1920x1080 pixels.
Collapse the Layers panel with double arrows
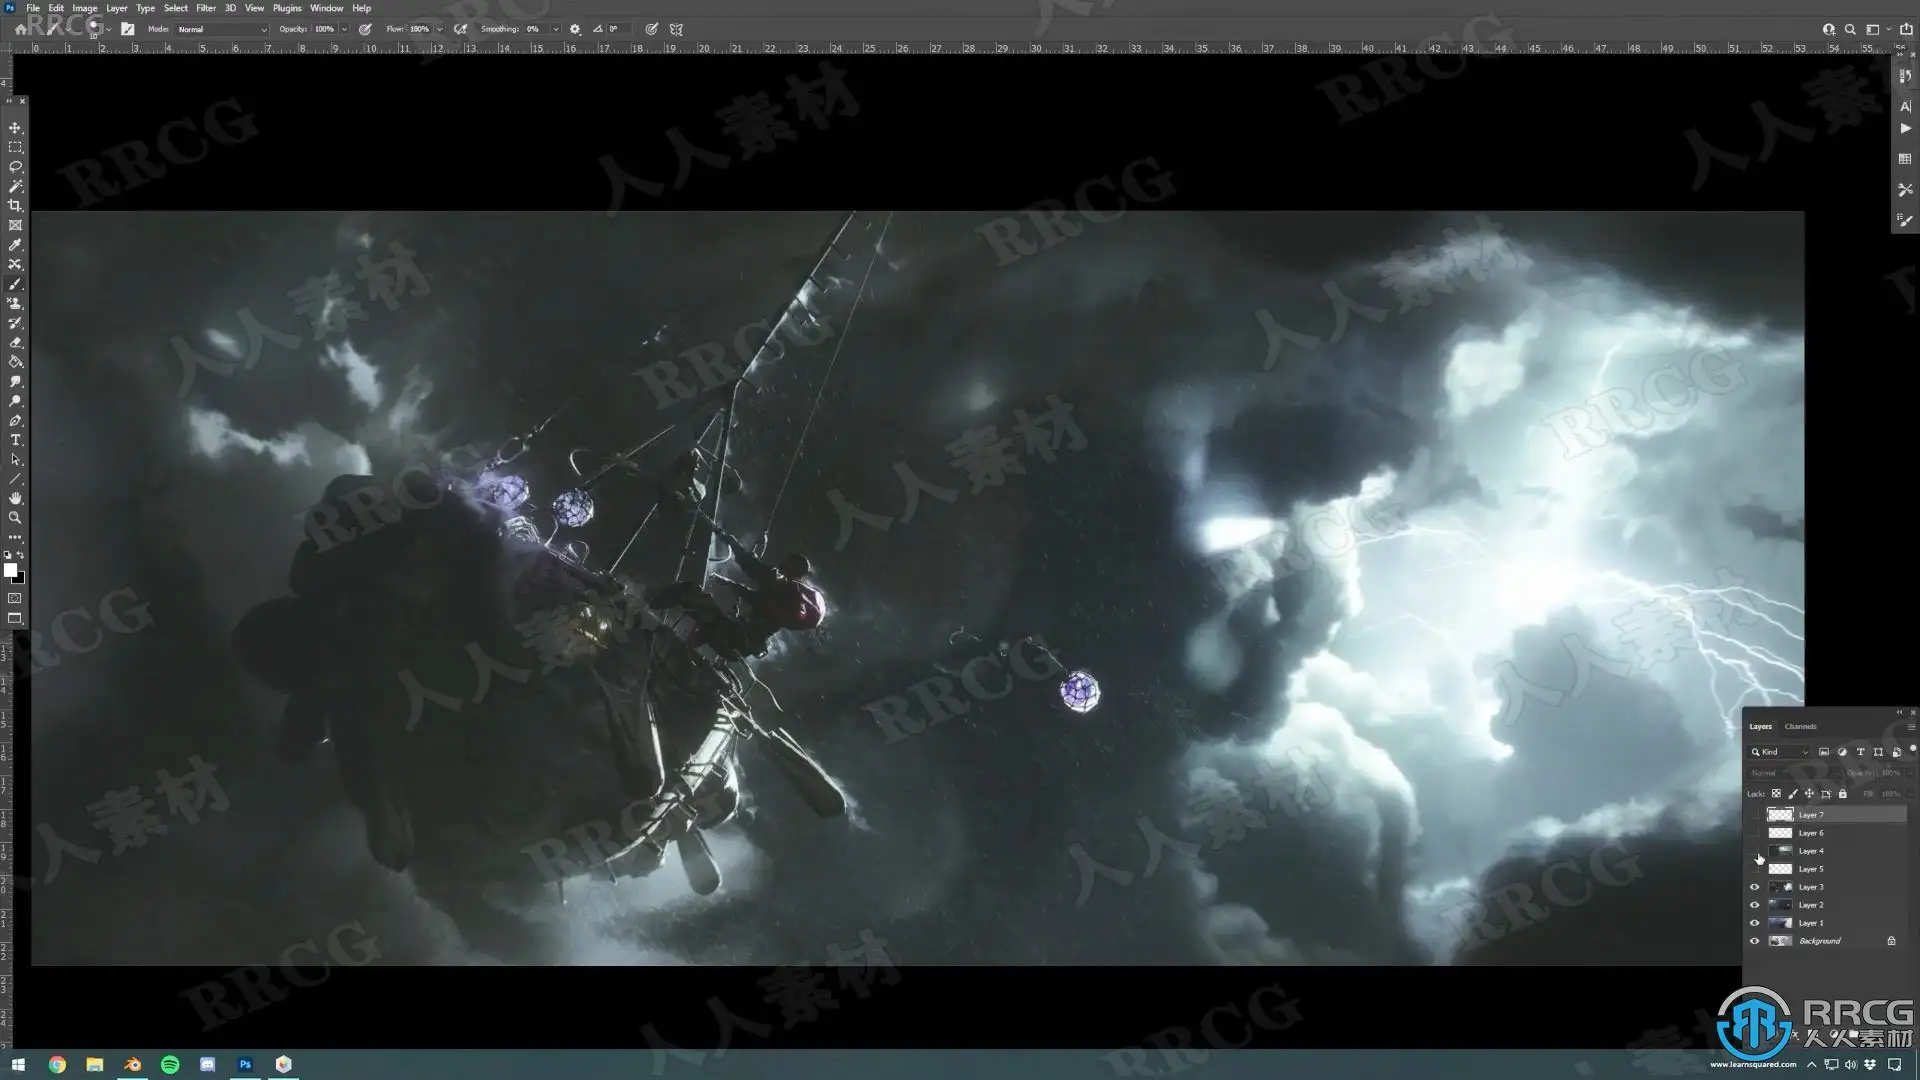pyautogui.click(x=1900, y=712)
